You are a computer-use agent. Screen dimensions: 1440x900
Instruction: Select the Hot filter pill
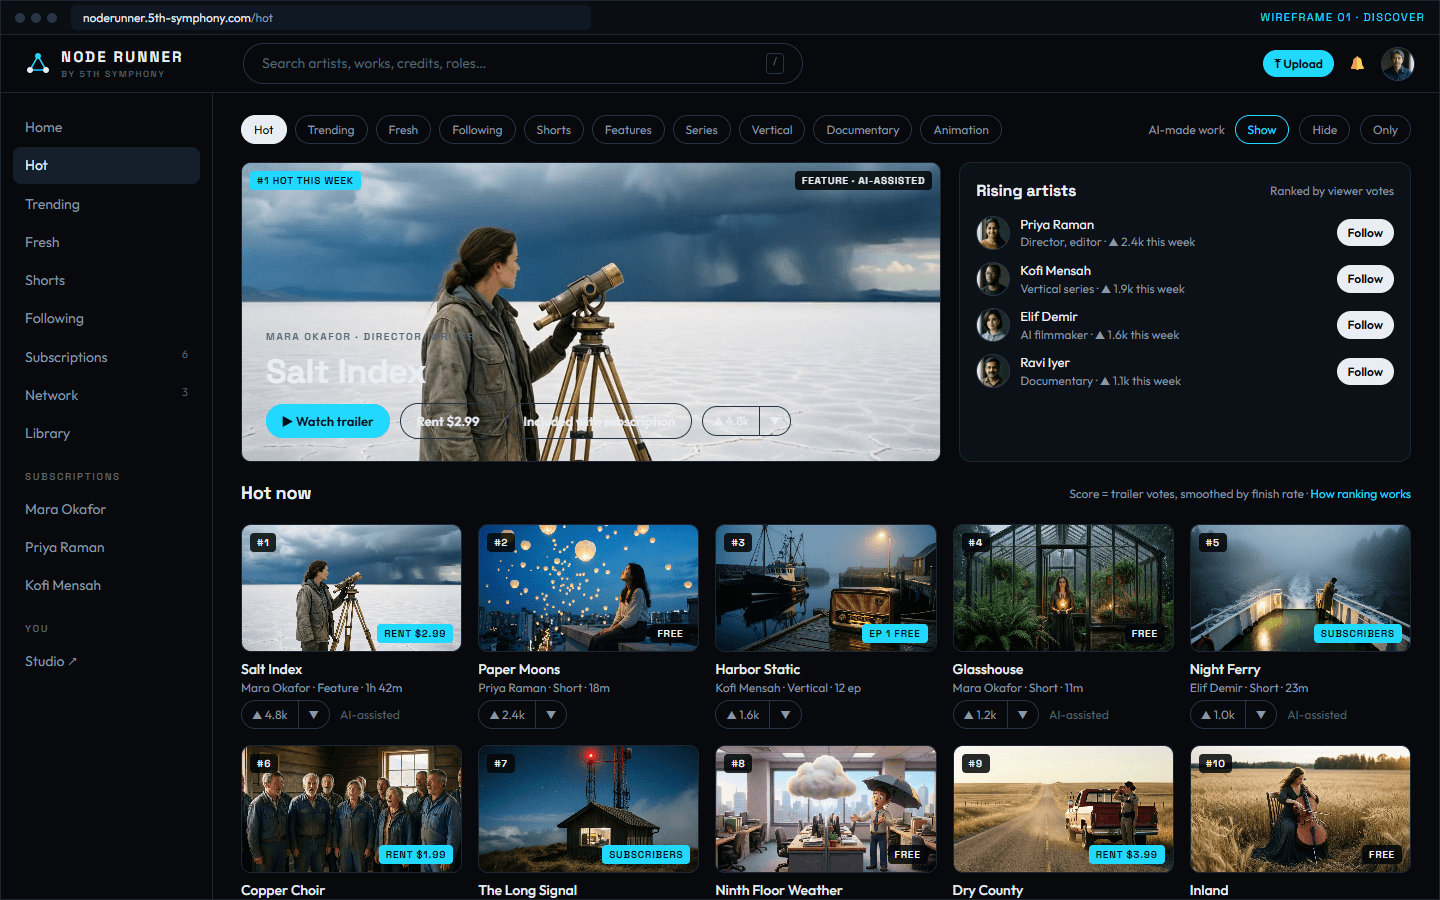click(264, 130)
